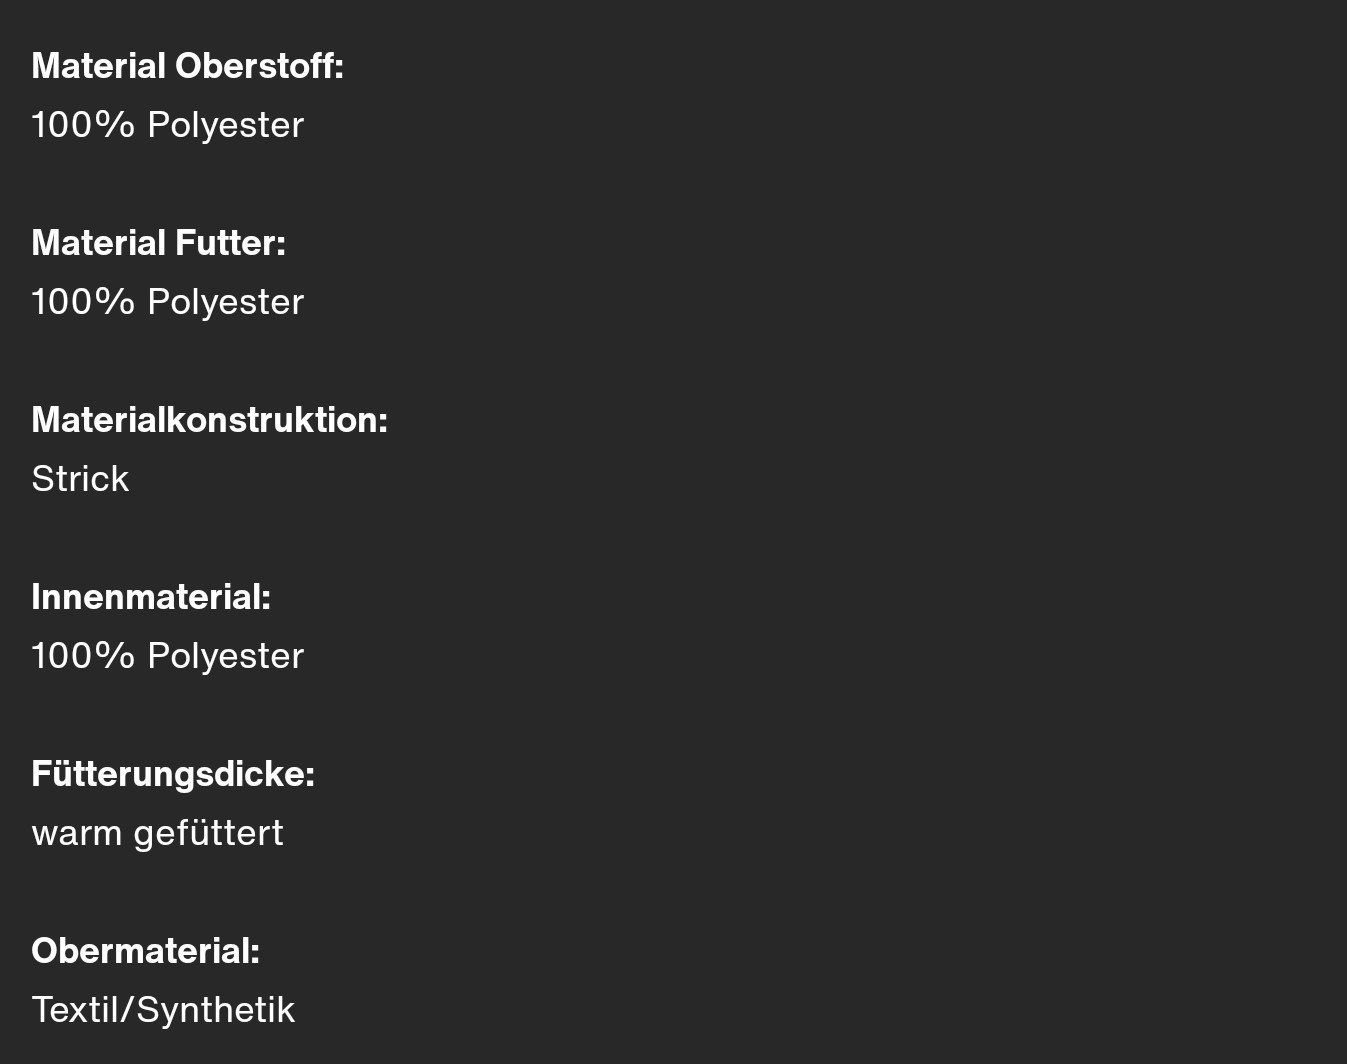Click the 'Fütterungsdicke:' heading
1347x1064 pixels.
point(173,774)
